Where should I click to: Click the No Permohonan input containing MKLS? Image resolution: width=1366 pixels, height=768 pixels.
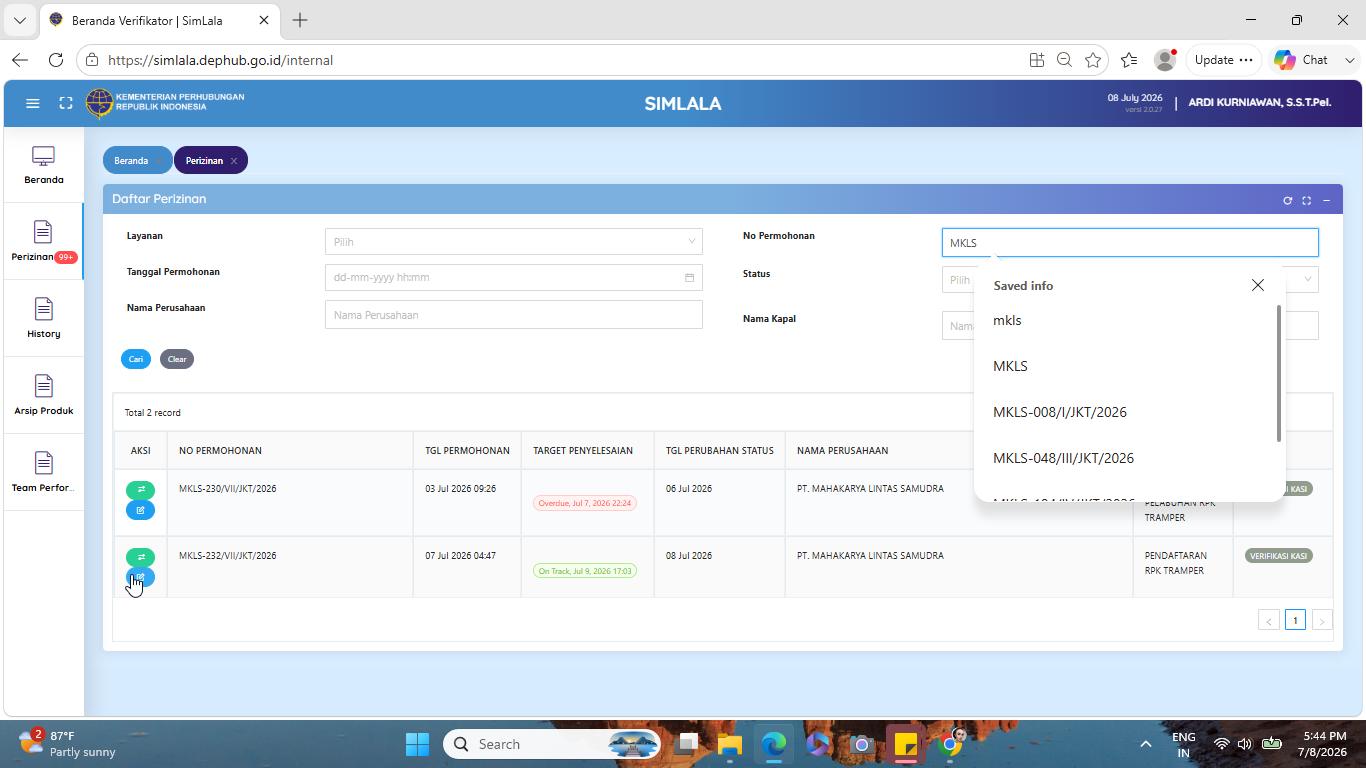click(1130, 242)
